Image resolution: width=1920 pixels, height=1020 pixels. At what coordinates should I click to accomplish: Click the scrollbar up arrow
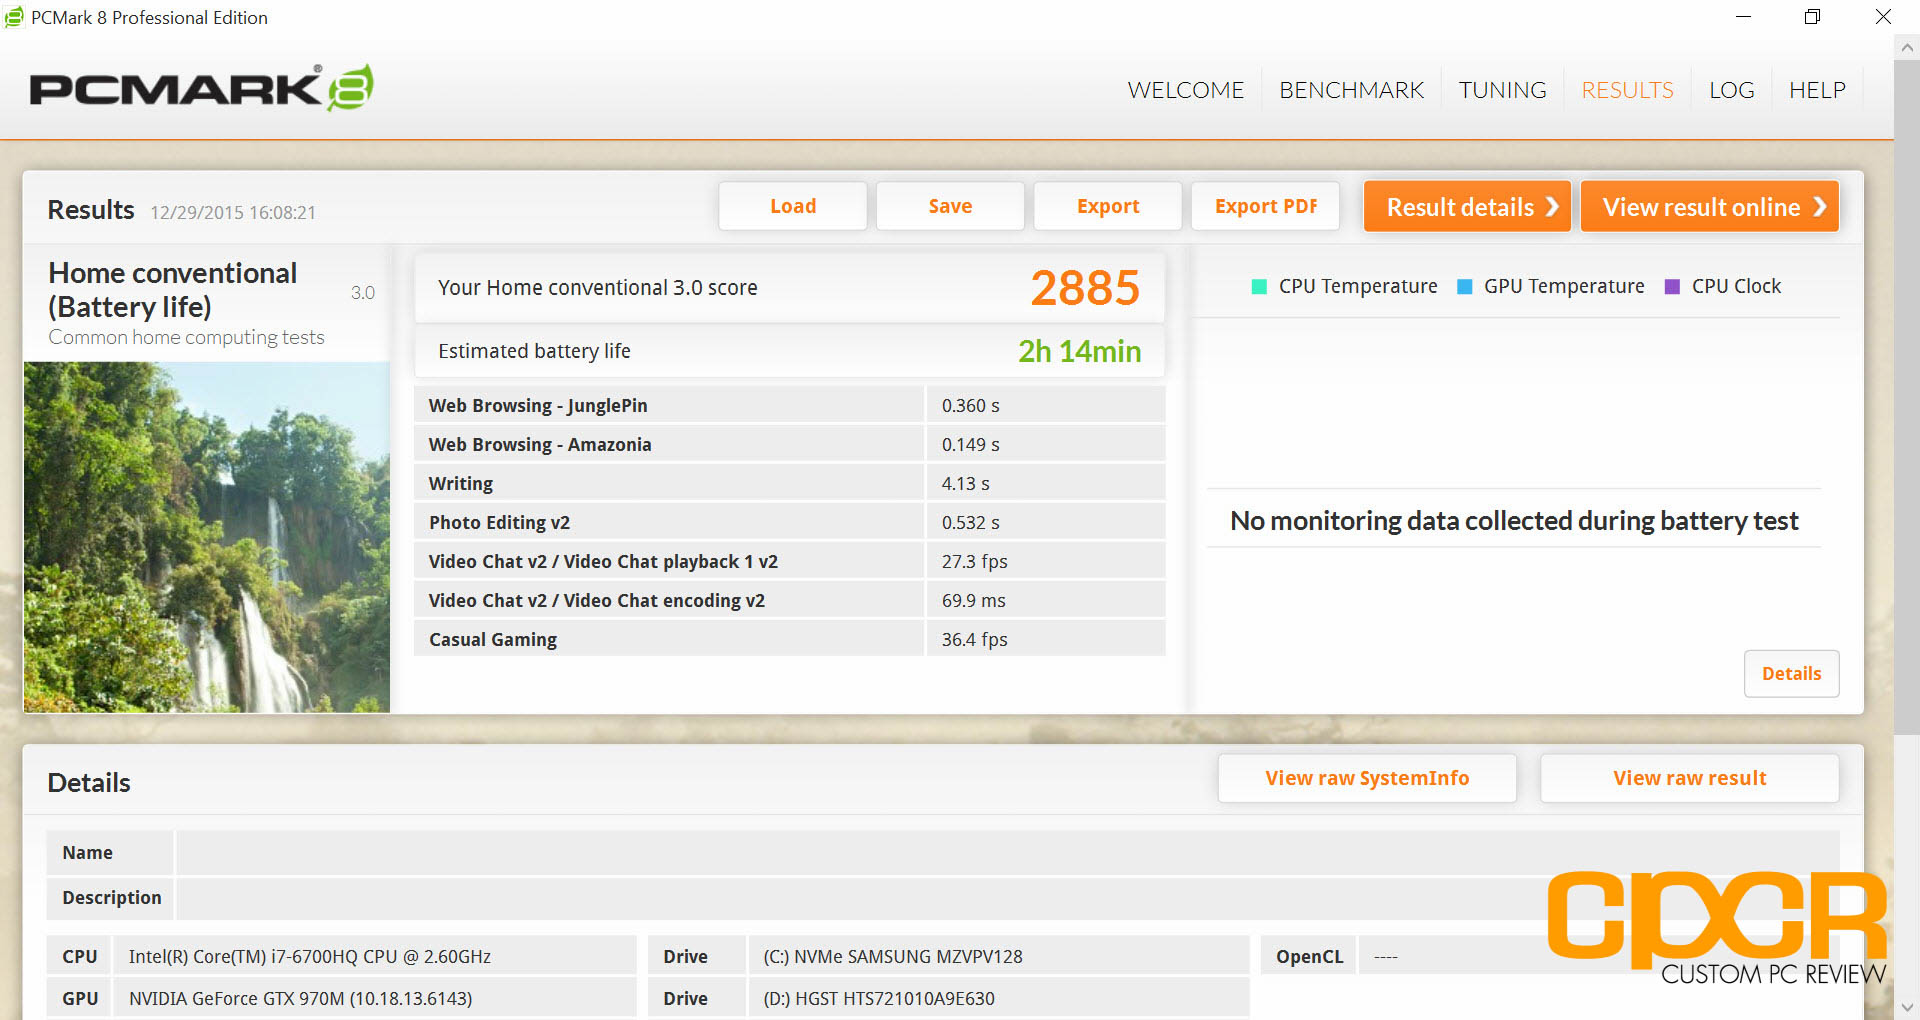click(1907, 47)
